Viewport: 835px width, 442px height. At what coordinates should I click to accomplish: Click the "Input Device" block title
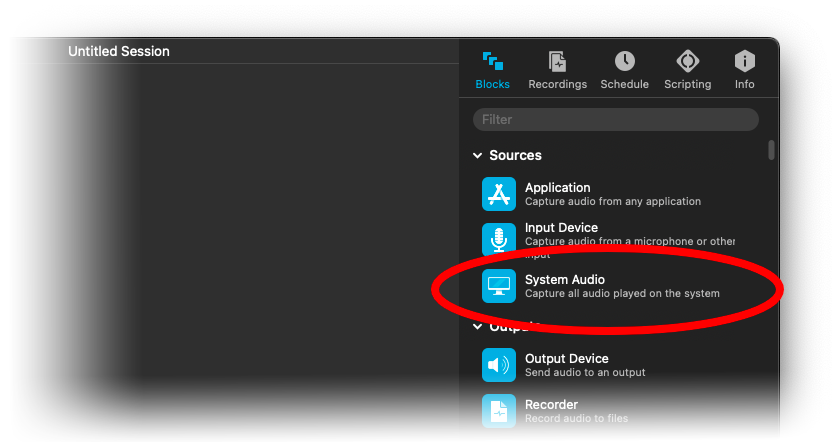coord(561,228)
